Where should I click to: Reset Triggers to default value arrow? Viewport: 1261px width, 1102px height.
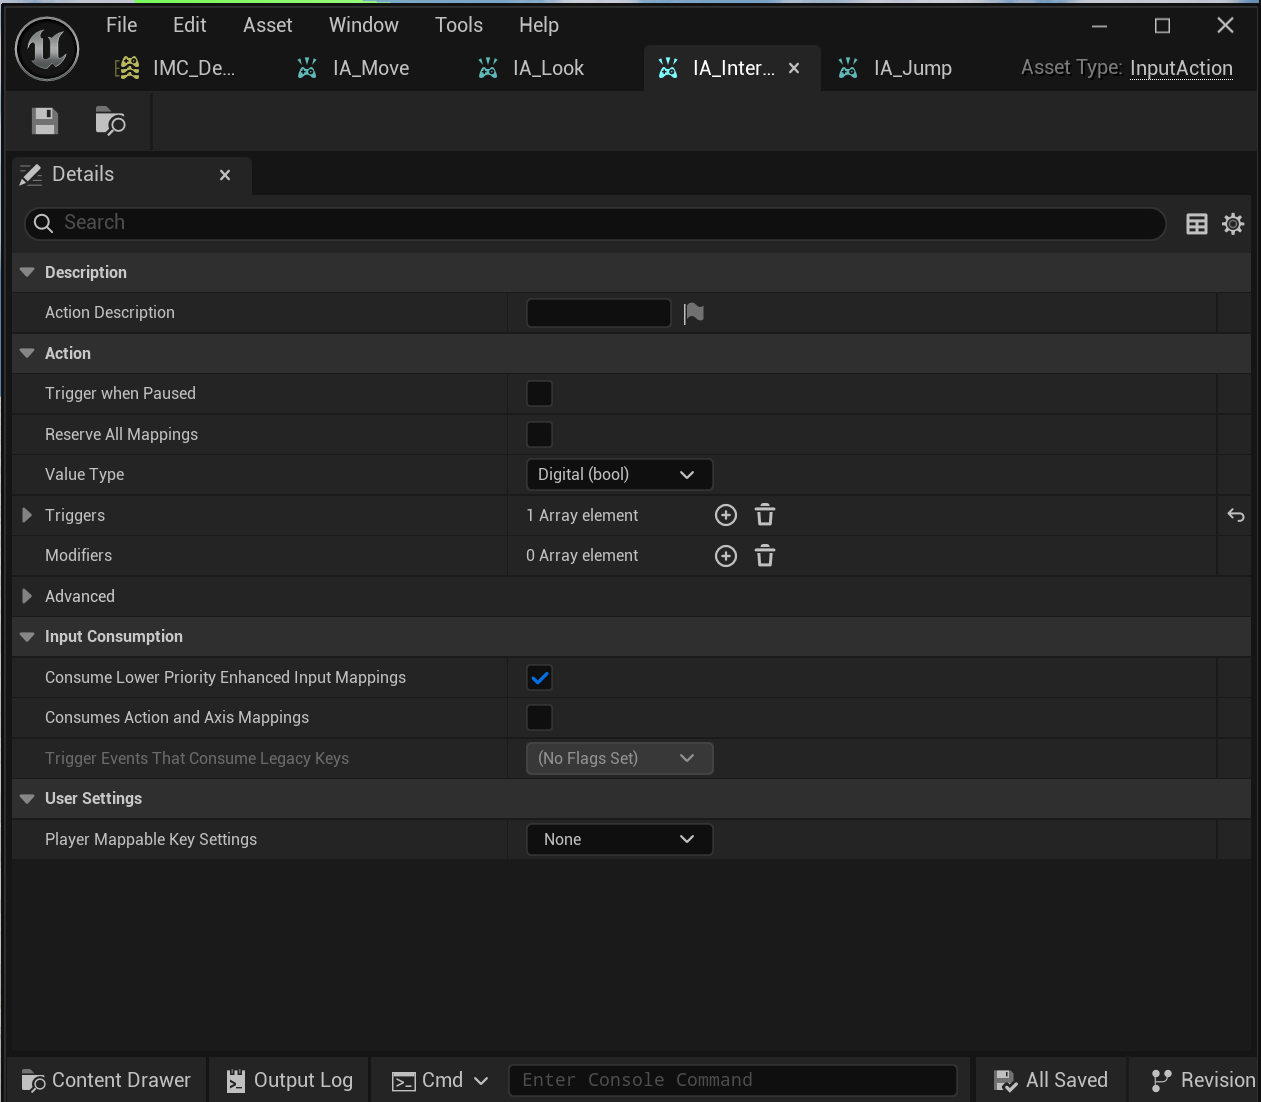click(1236, 515)
